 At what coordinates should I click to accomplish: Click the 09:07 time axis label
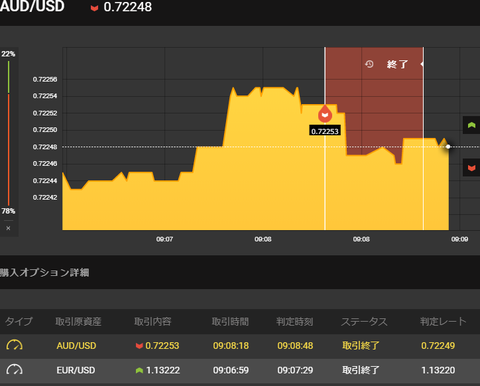[165, 239]
